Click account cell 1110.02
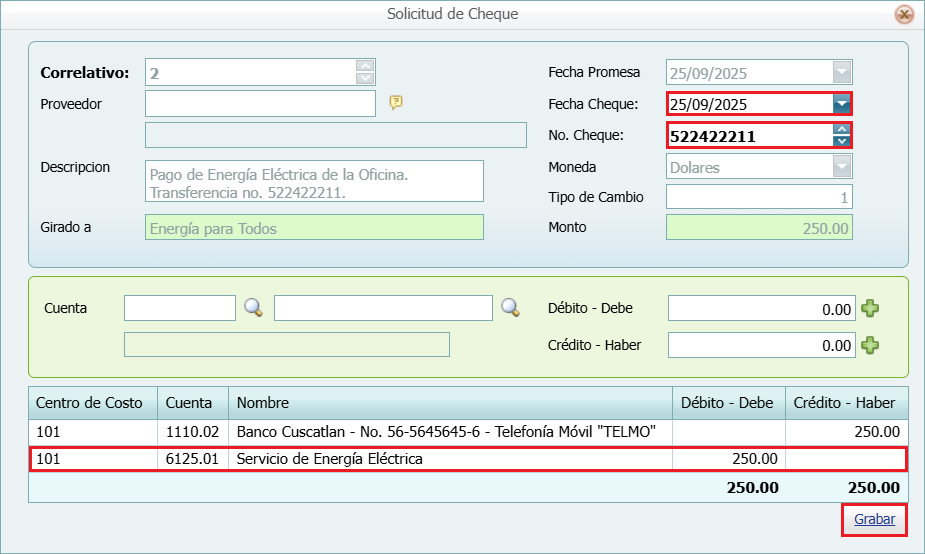The image size is (925, 554). click(x=193, y=432)
